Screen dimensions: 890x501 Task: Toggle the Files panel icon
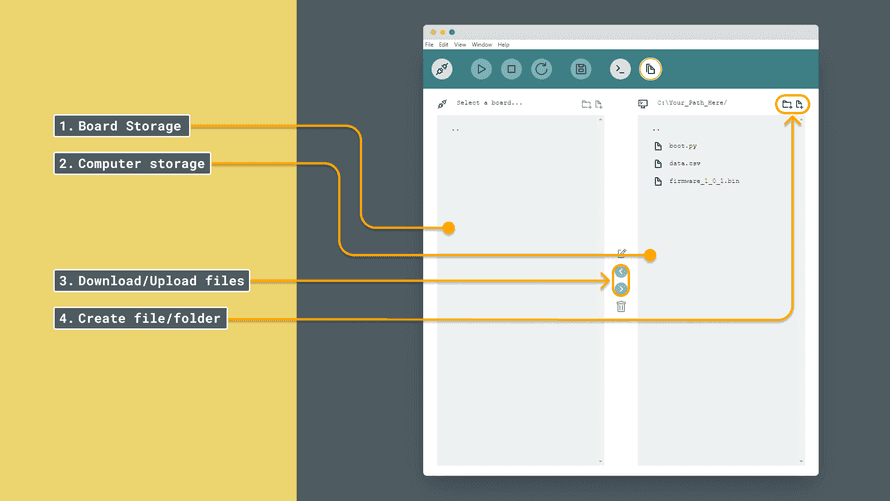click(650, 69)
